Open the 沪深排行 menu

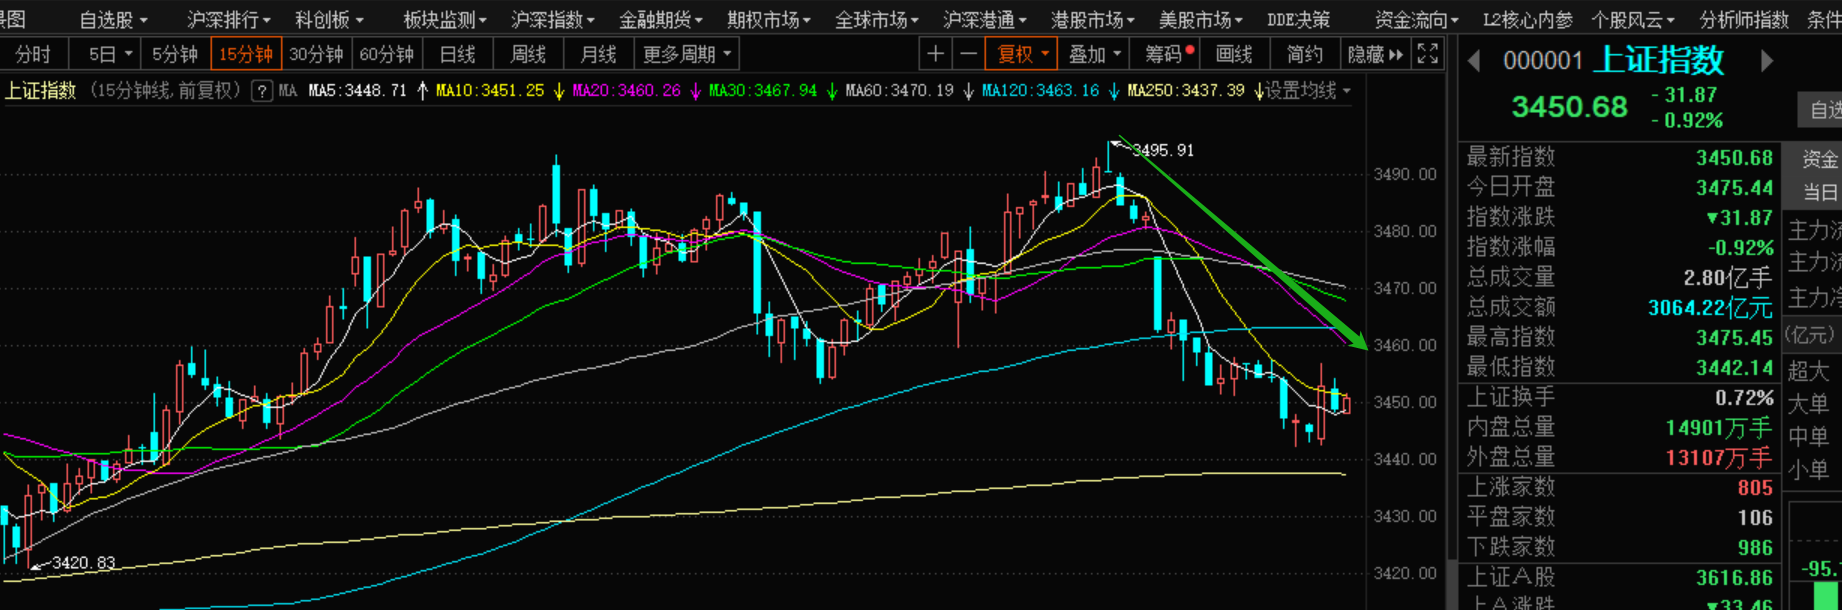(229, 19)
